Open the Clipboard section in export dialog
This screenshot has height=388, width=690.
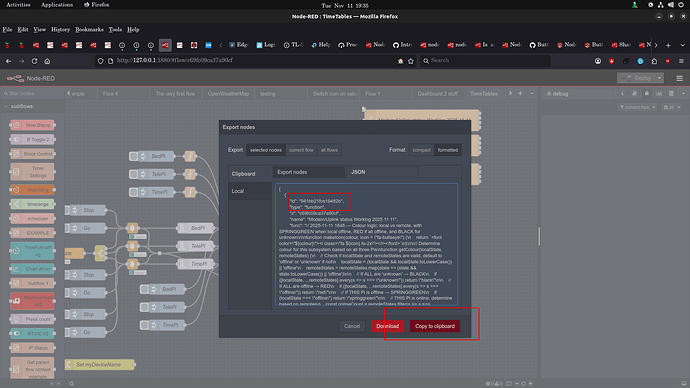pyautogui.click(x=250, y=174)
